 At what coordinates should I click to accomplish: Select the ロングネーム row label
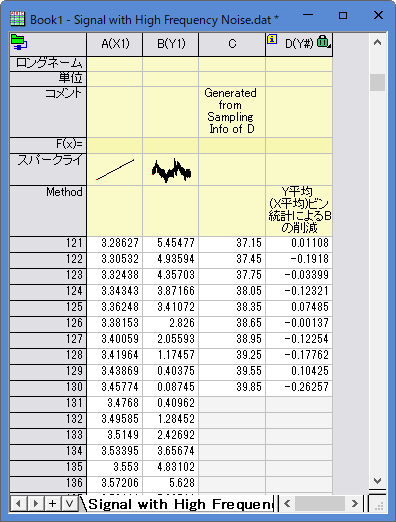48,63
